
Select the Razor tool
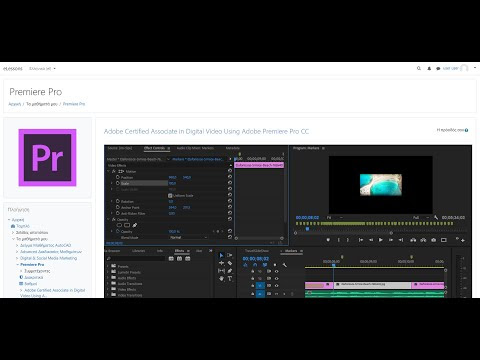[230, 263]
